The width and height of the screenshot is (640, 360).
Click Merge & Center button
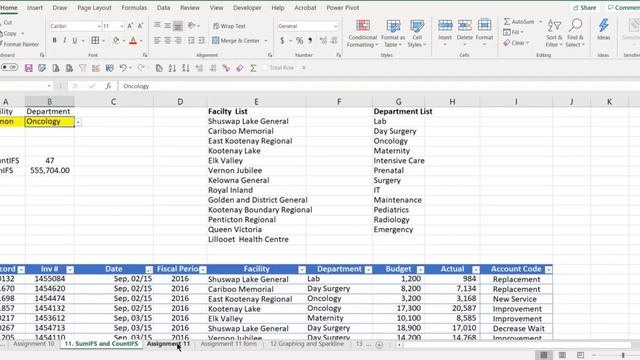[236, 40]
